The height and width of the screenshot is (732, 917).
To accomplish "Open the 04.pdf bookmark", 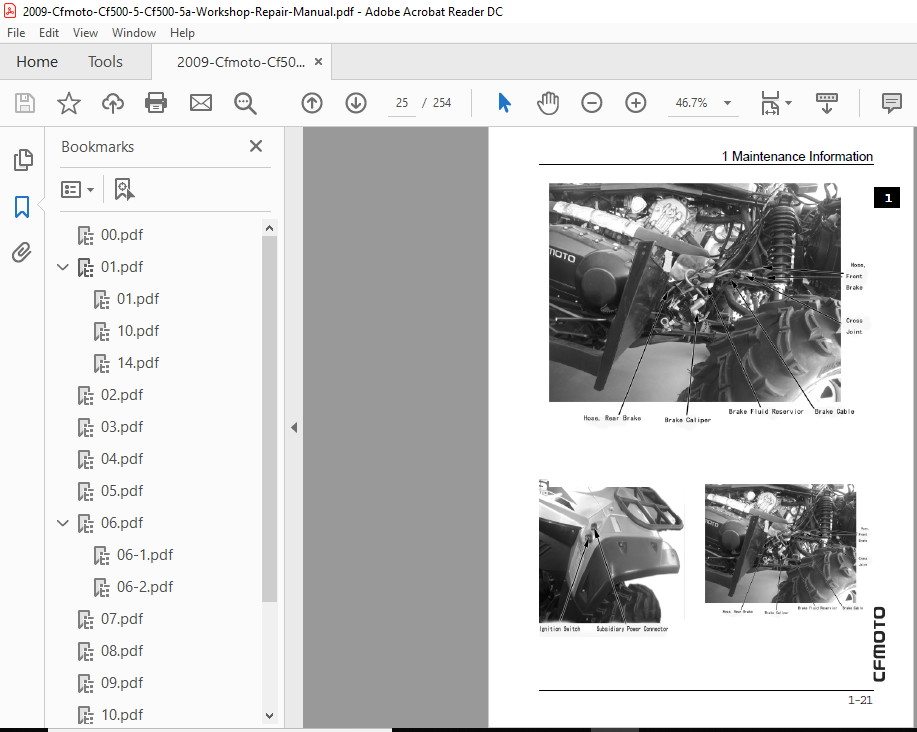I will click(122, 459).
